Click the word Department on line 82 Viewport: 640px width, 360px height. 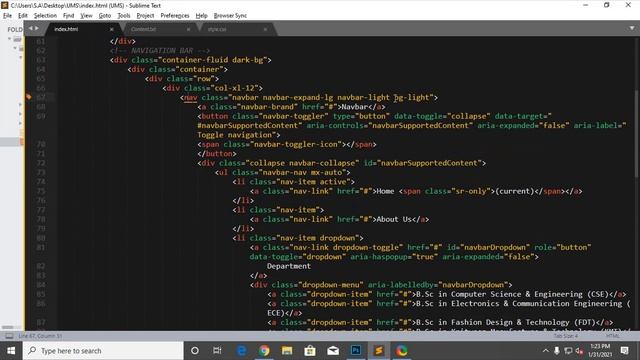(x=289, y=266)
